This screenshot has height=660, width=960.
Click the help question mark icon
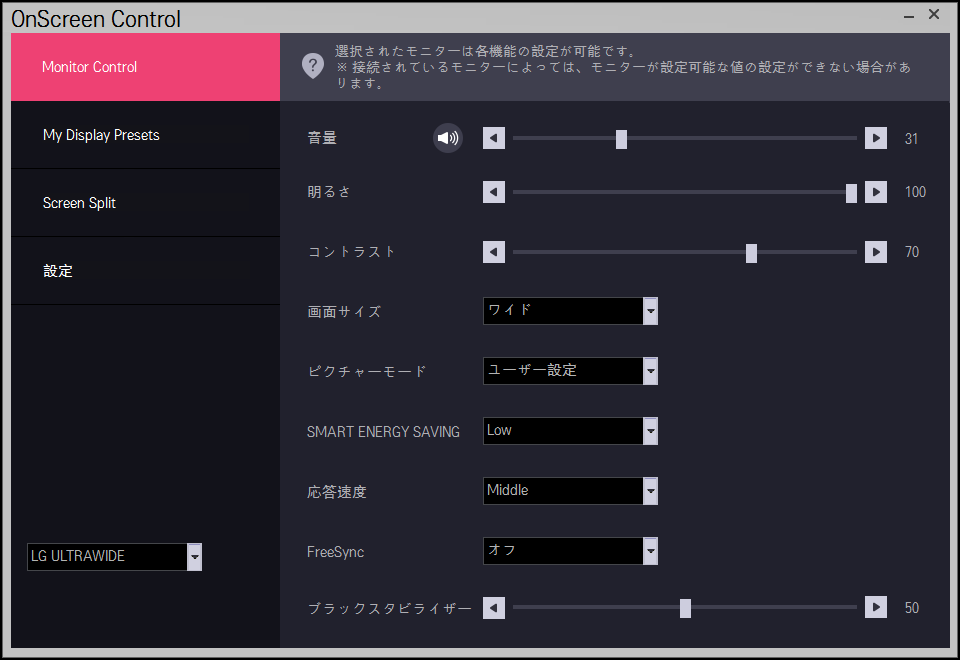[313, 66]
